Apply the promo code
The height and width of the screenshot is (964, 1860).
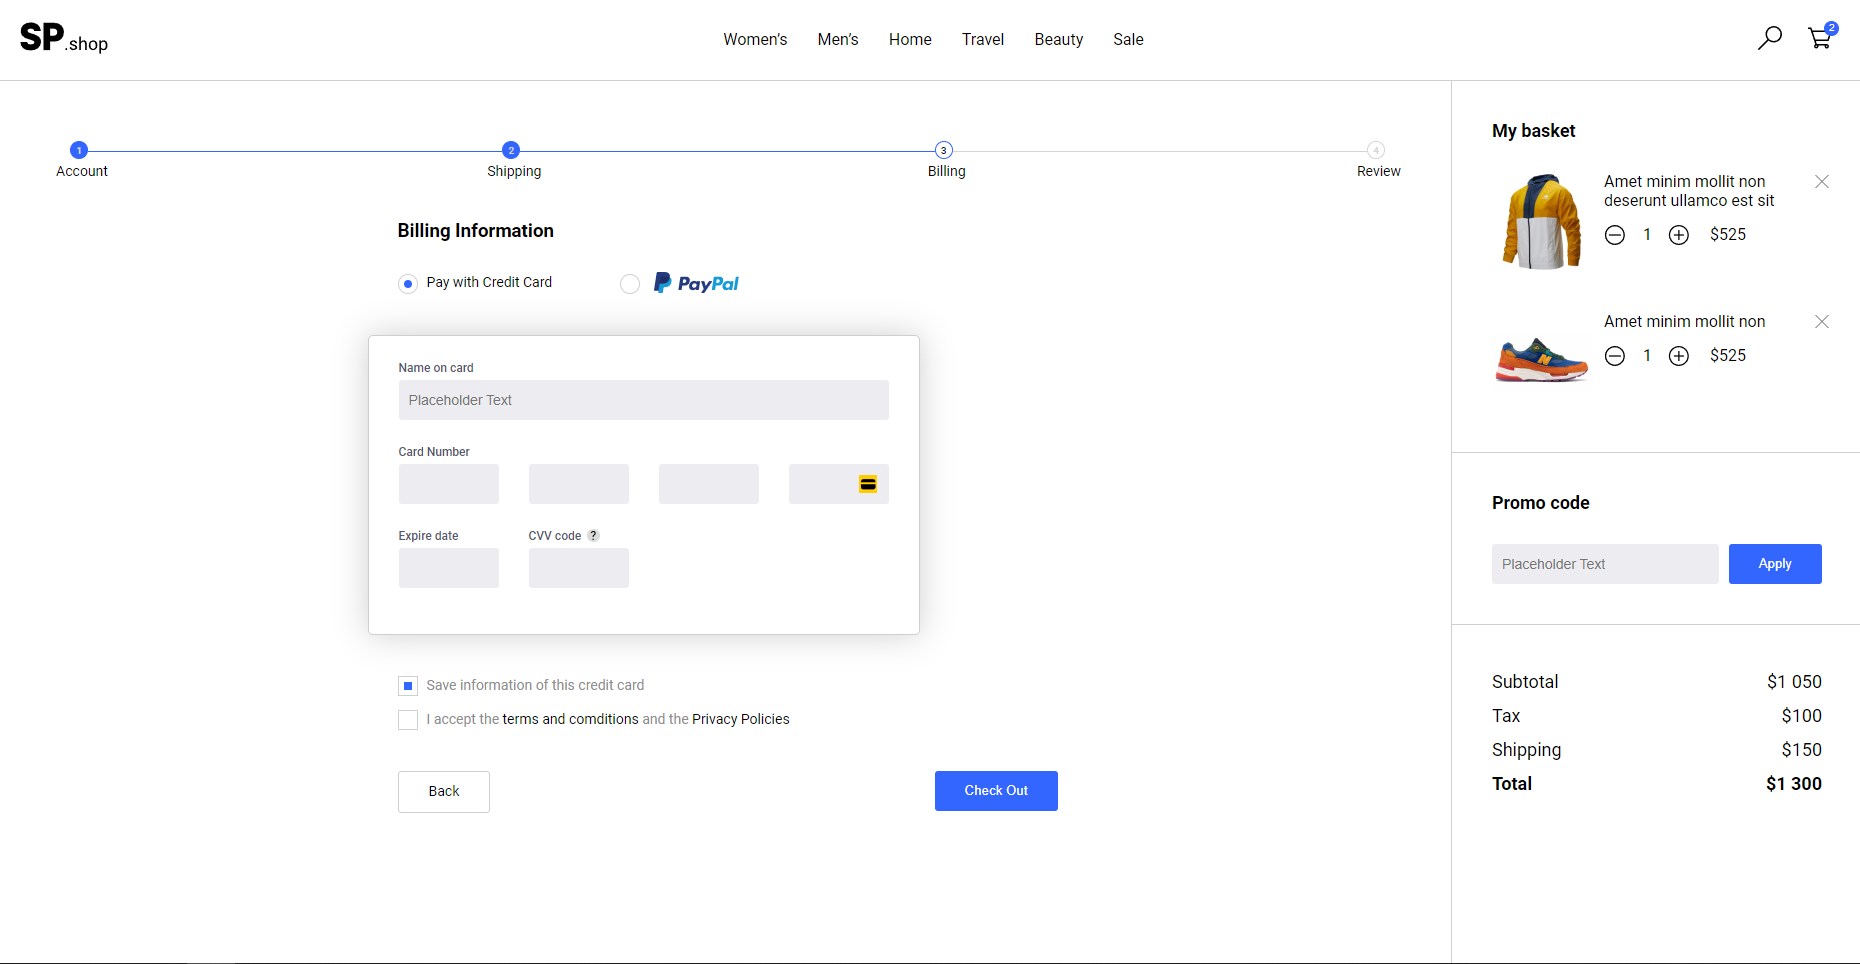point(1774,564)
